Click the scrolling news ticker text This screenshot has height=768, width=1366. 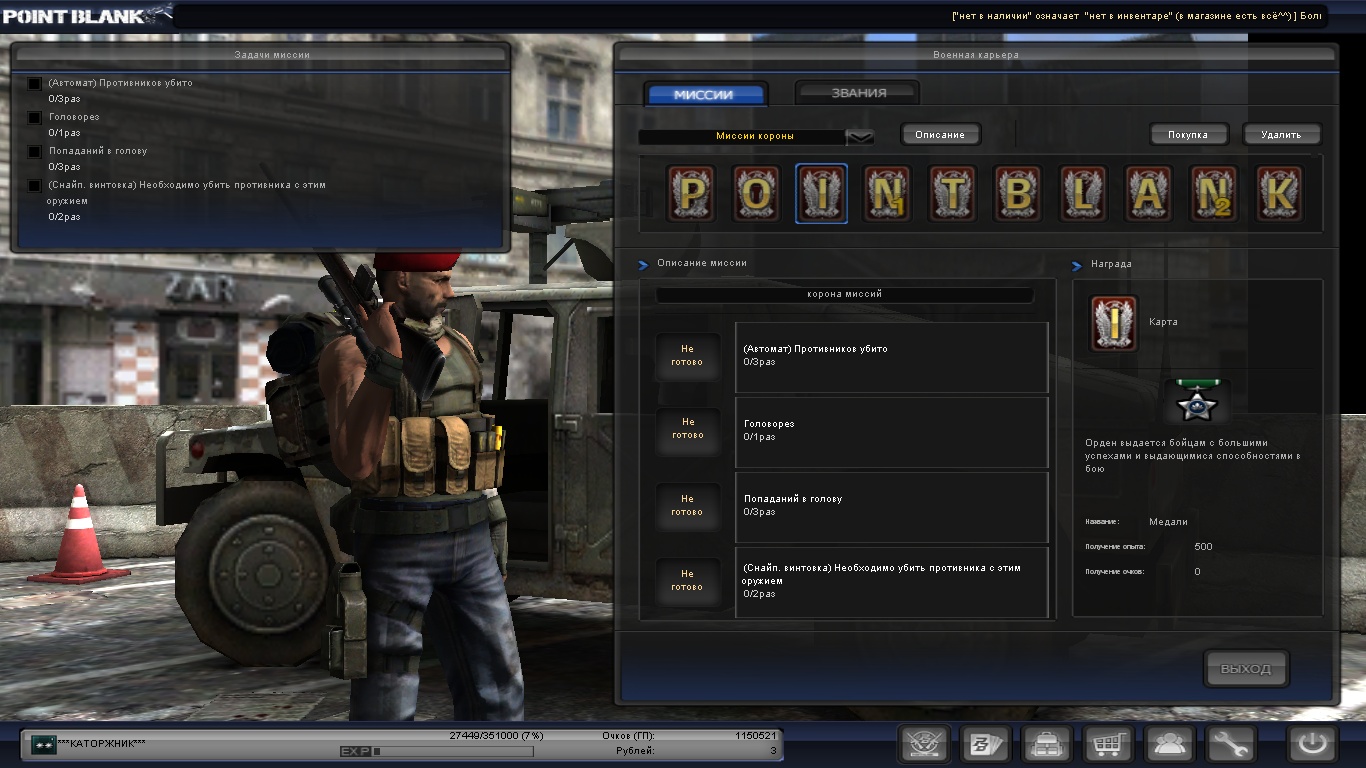tap(1136, 15)
